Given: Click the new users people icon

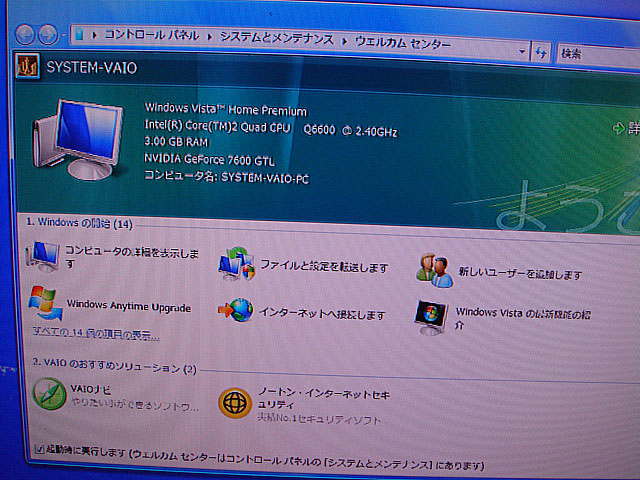Looking at the screenshot, I should (x=435, y=270).
